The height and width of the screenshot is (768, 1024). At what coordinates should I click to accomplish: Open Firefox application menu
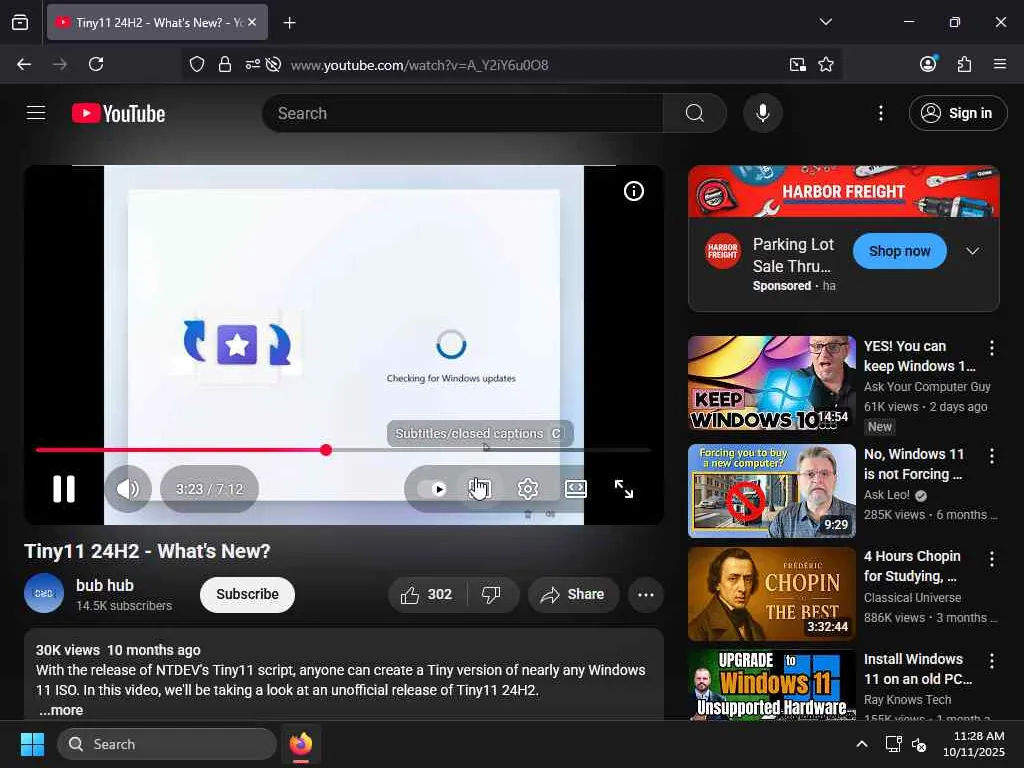(999, 64)
